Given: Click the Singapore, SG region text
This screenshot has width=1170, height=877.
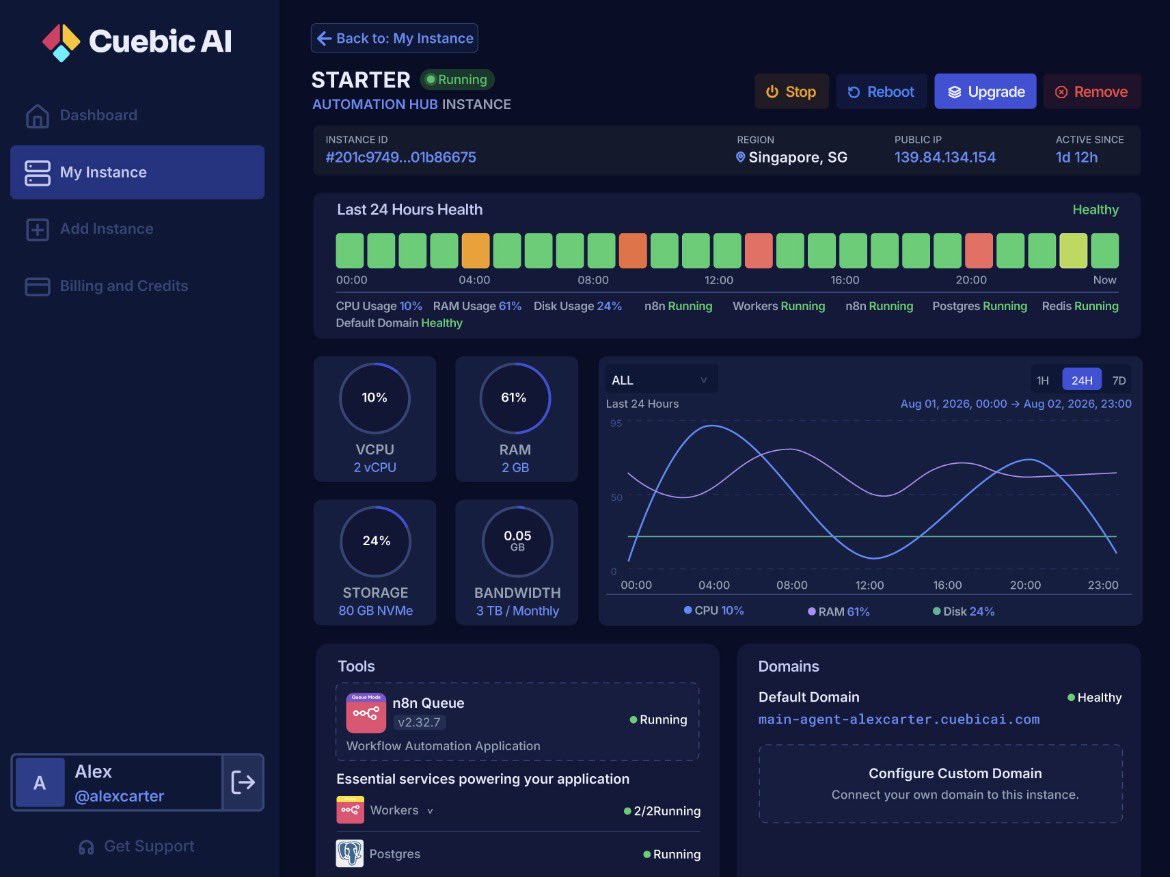Looking at the screenshot, I should pos(798,157).
